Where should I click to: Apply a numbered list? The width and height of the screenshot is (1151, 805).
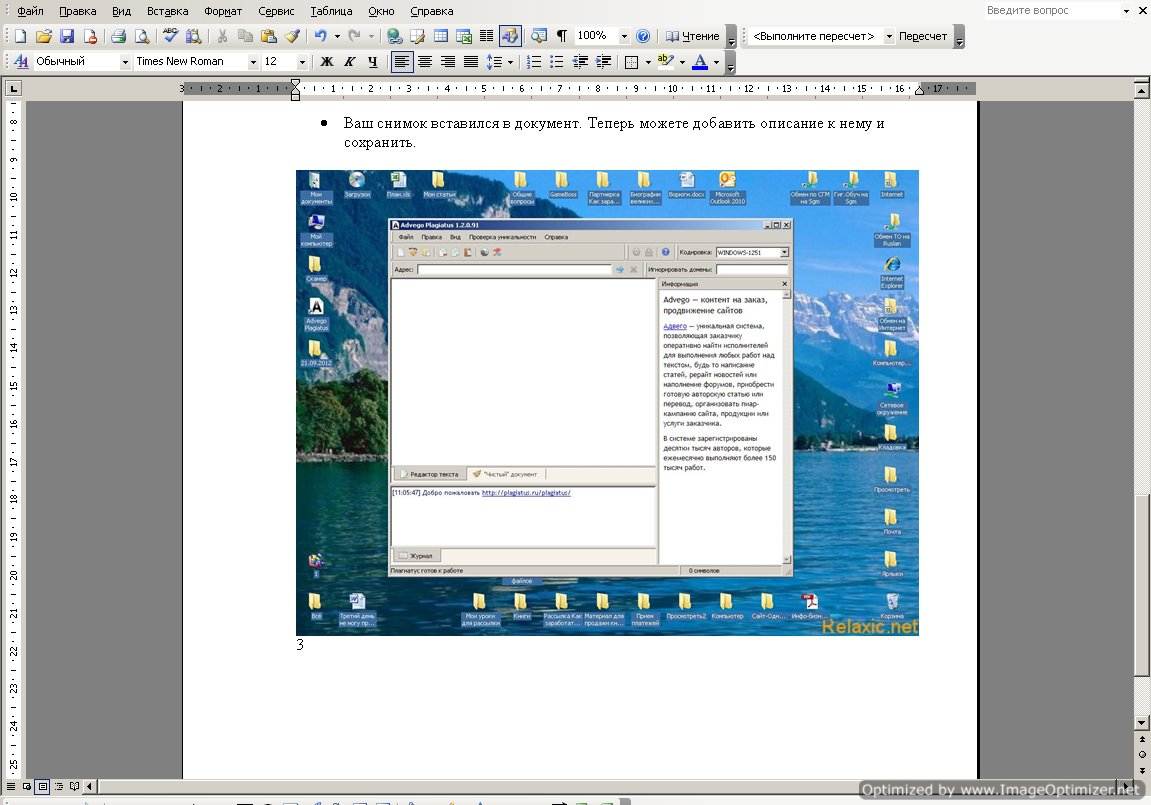(x=534, y=62)
